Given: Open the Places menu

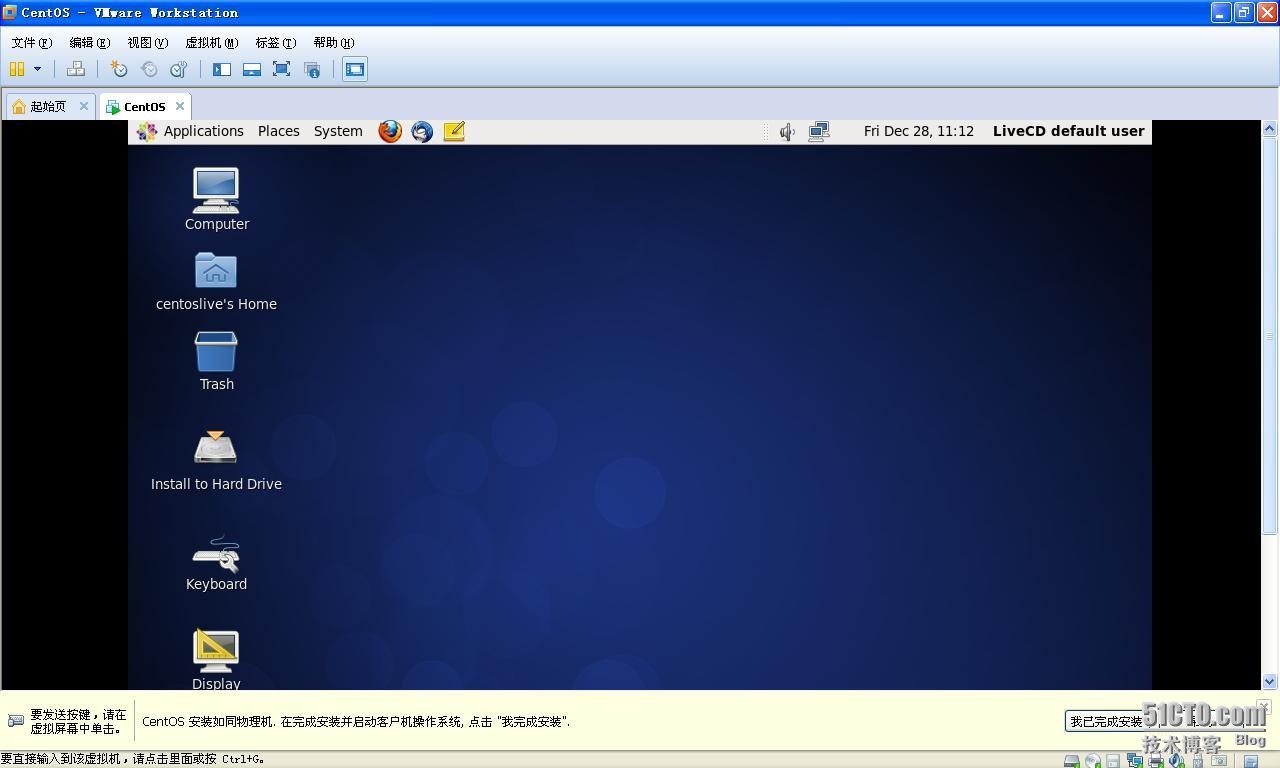Looking at the screenshot, I should tap(279, 131).
